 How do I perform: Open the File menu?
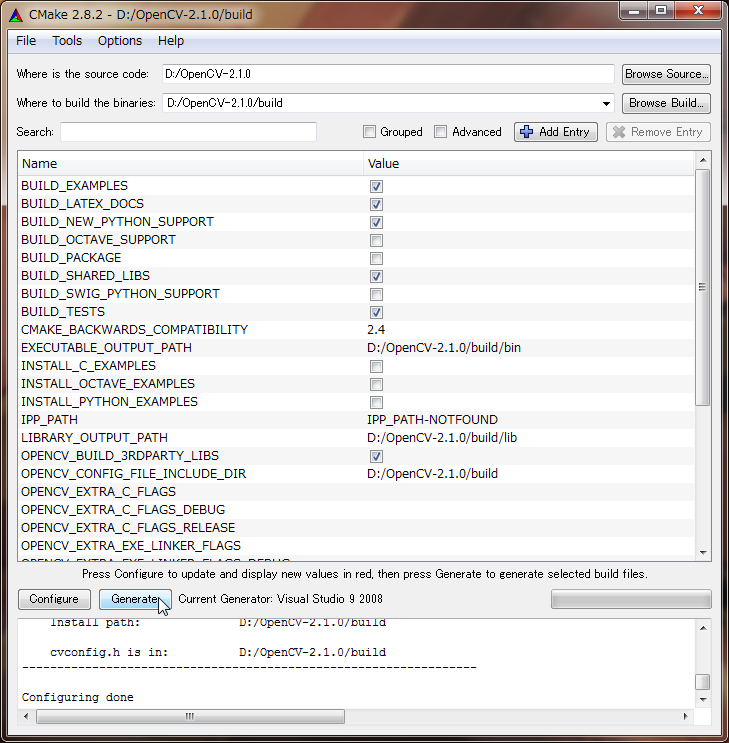coord(26,41)
